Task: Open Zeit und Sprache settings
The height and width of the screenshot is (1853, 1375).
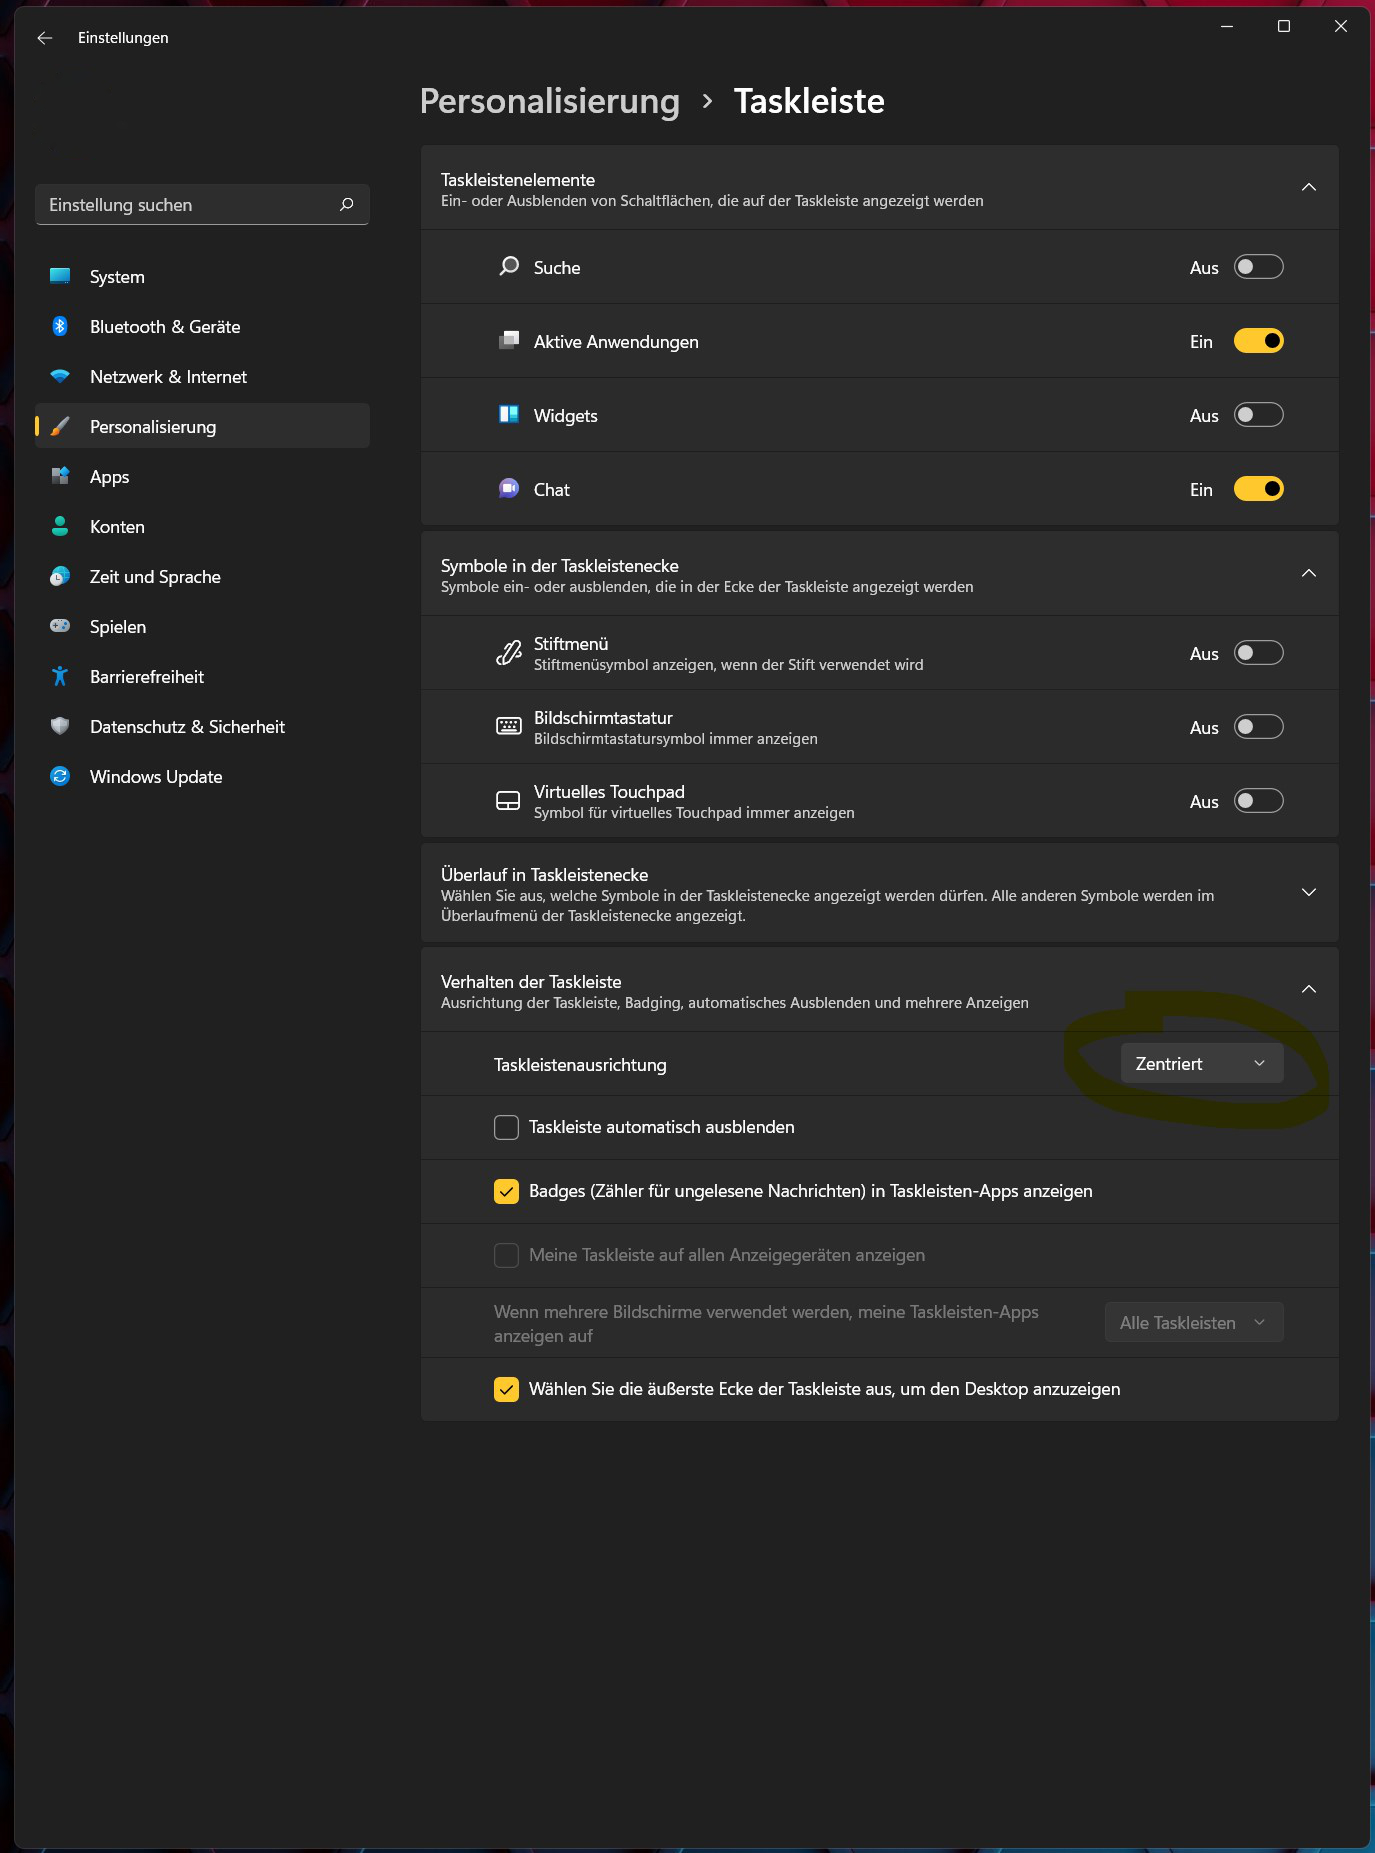Action: [202, 576]
